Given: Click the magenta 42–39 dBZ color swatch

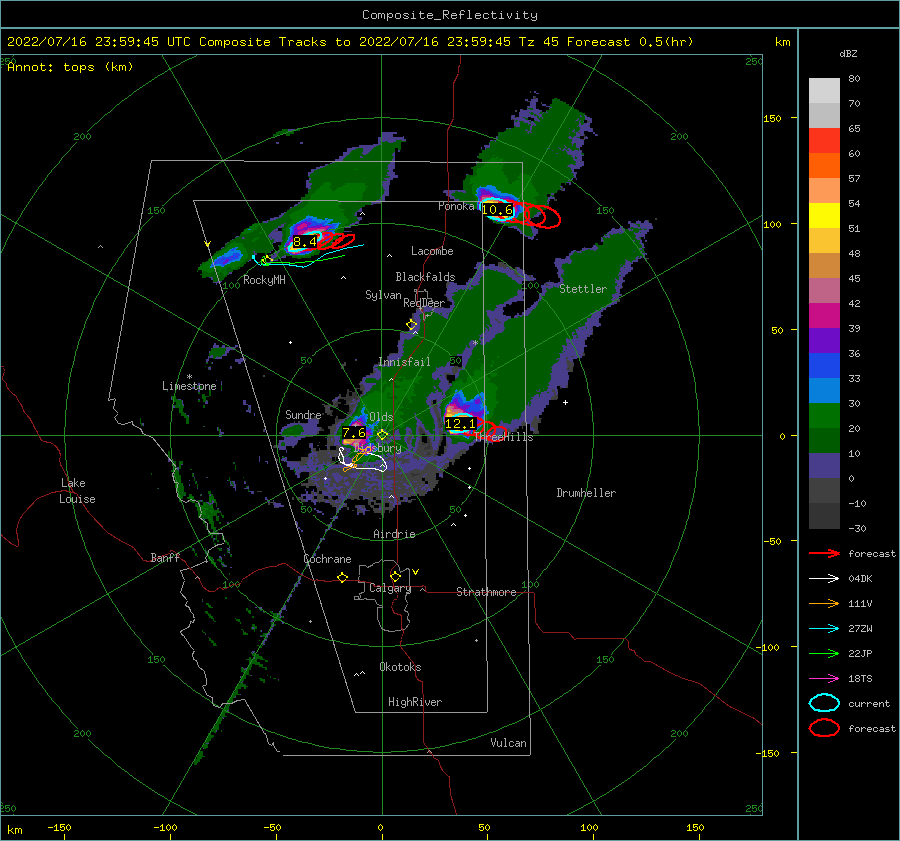Looking at the screenshot, I should click(x=824, y=316).
